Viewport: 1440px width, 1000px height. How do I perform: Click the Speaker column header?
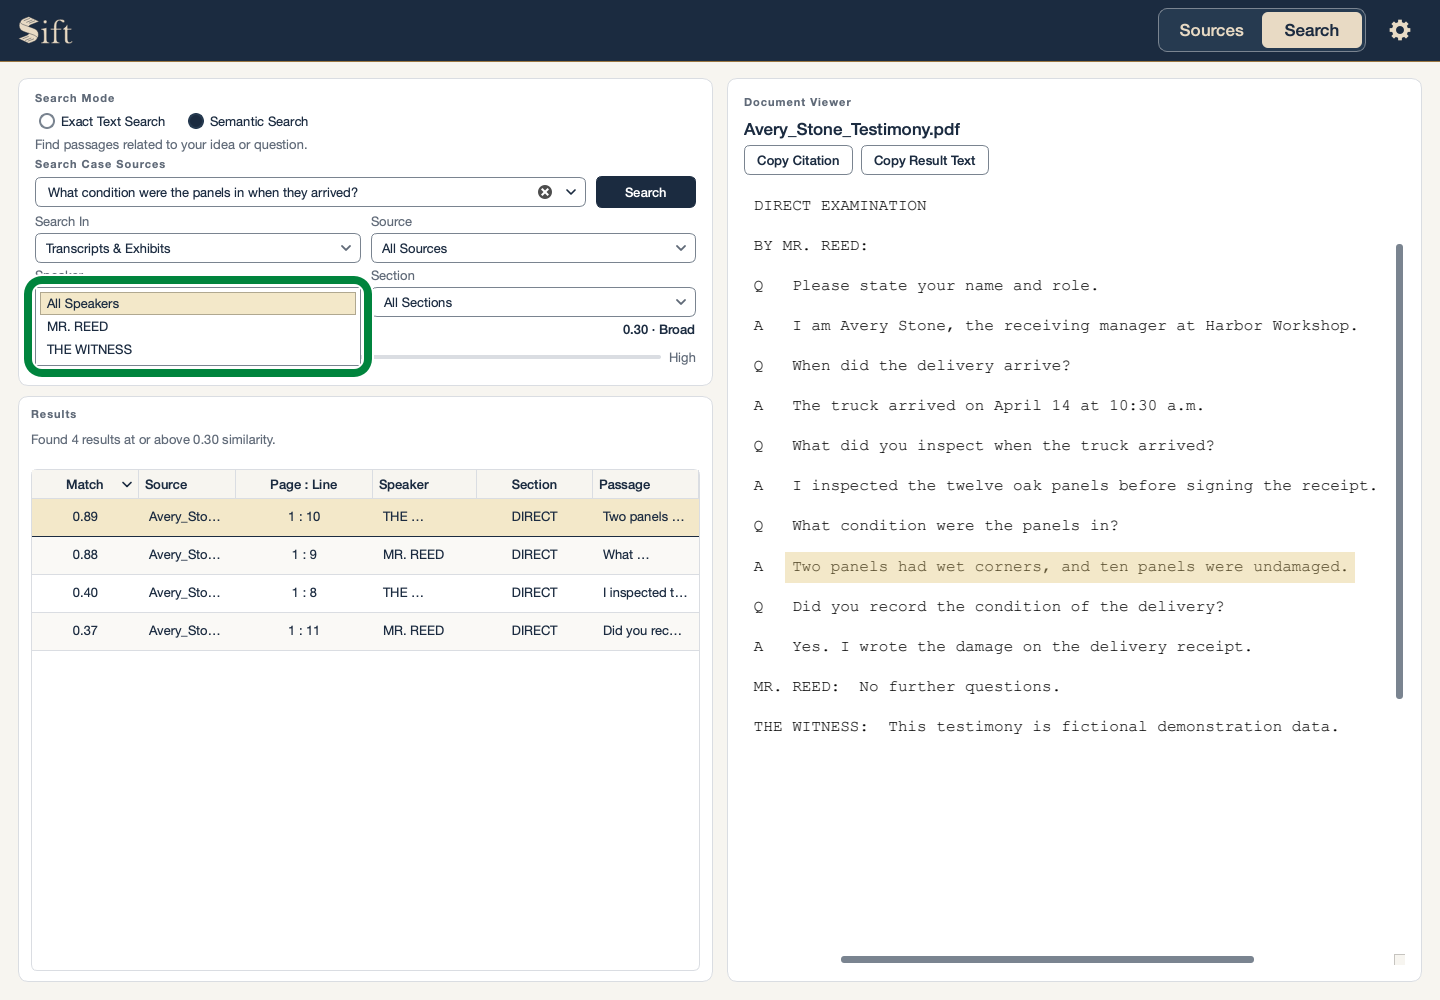pos(424,485)
